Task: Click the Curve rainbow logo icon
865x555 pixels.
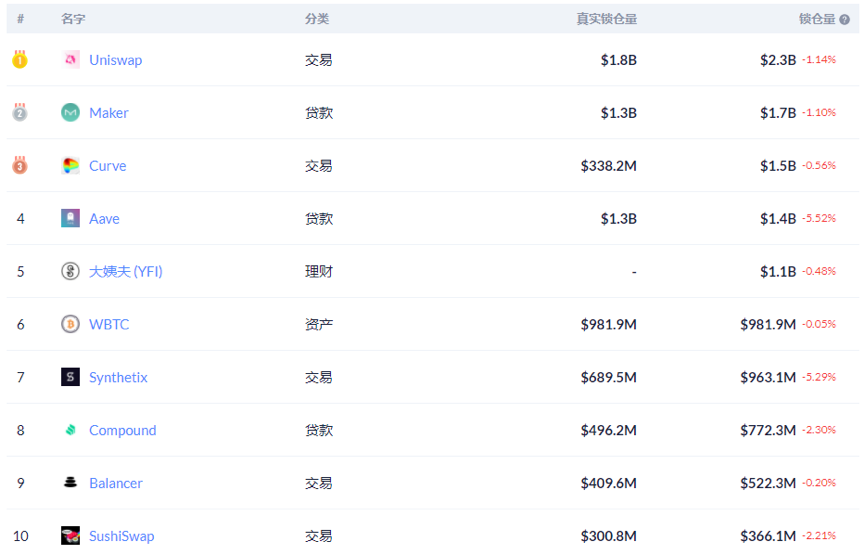Action: click(70, 166)
